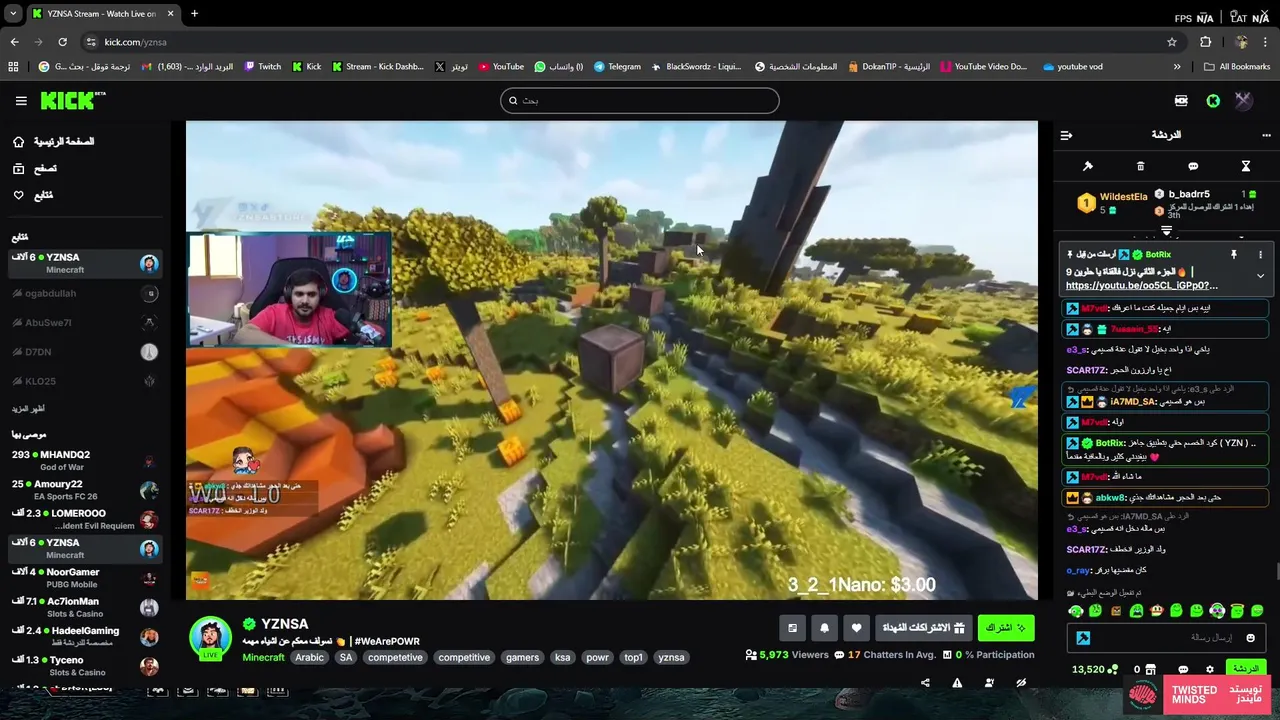Open the youtu.be link in pinned message
The height and width of the screenshot is (720, 1280).
(1141, 285)
